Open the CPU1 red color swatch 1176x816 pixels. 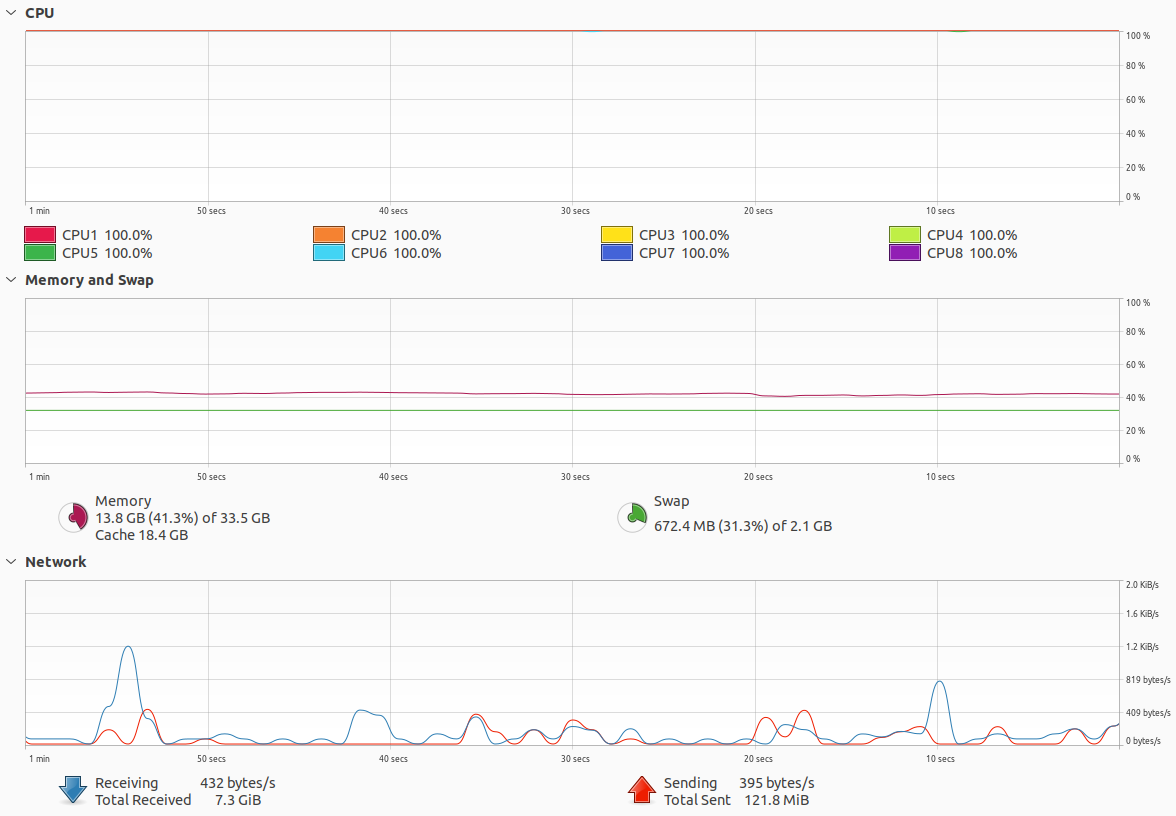pyautogui.click(x=40, y=235)
